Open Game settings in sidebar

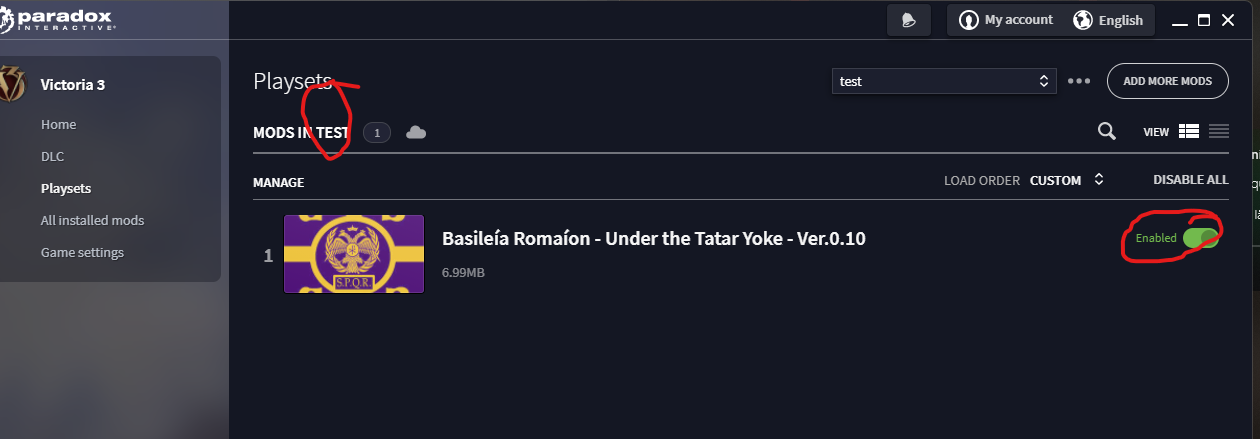82,253
